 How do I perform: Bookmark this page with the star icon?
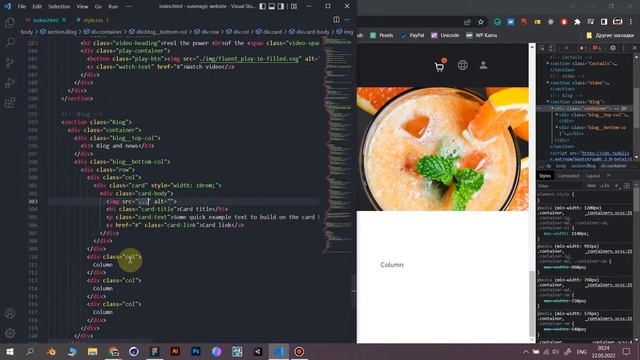click(481, 22)
